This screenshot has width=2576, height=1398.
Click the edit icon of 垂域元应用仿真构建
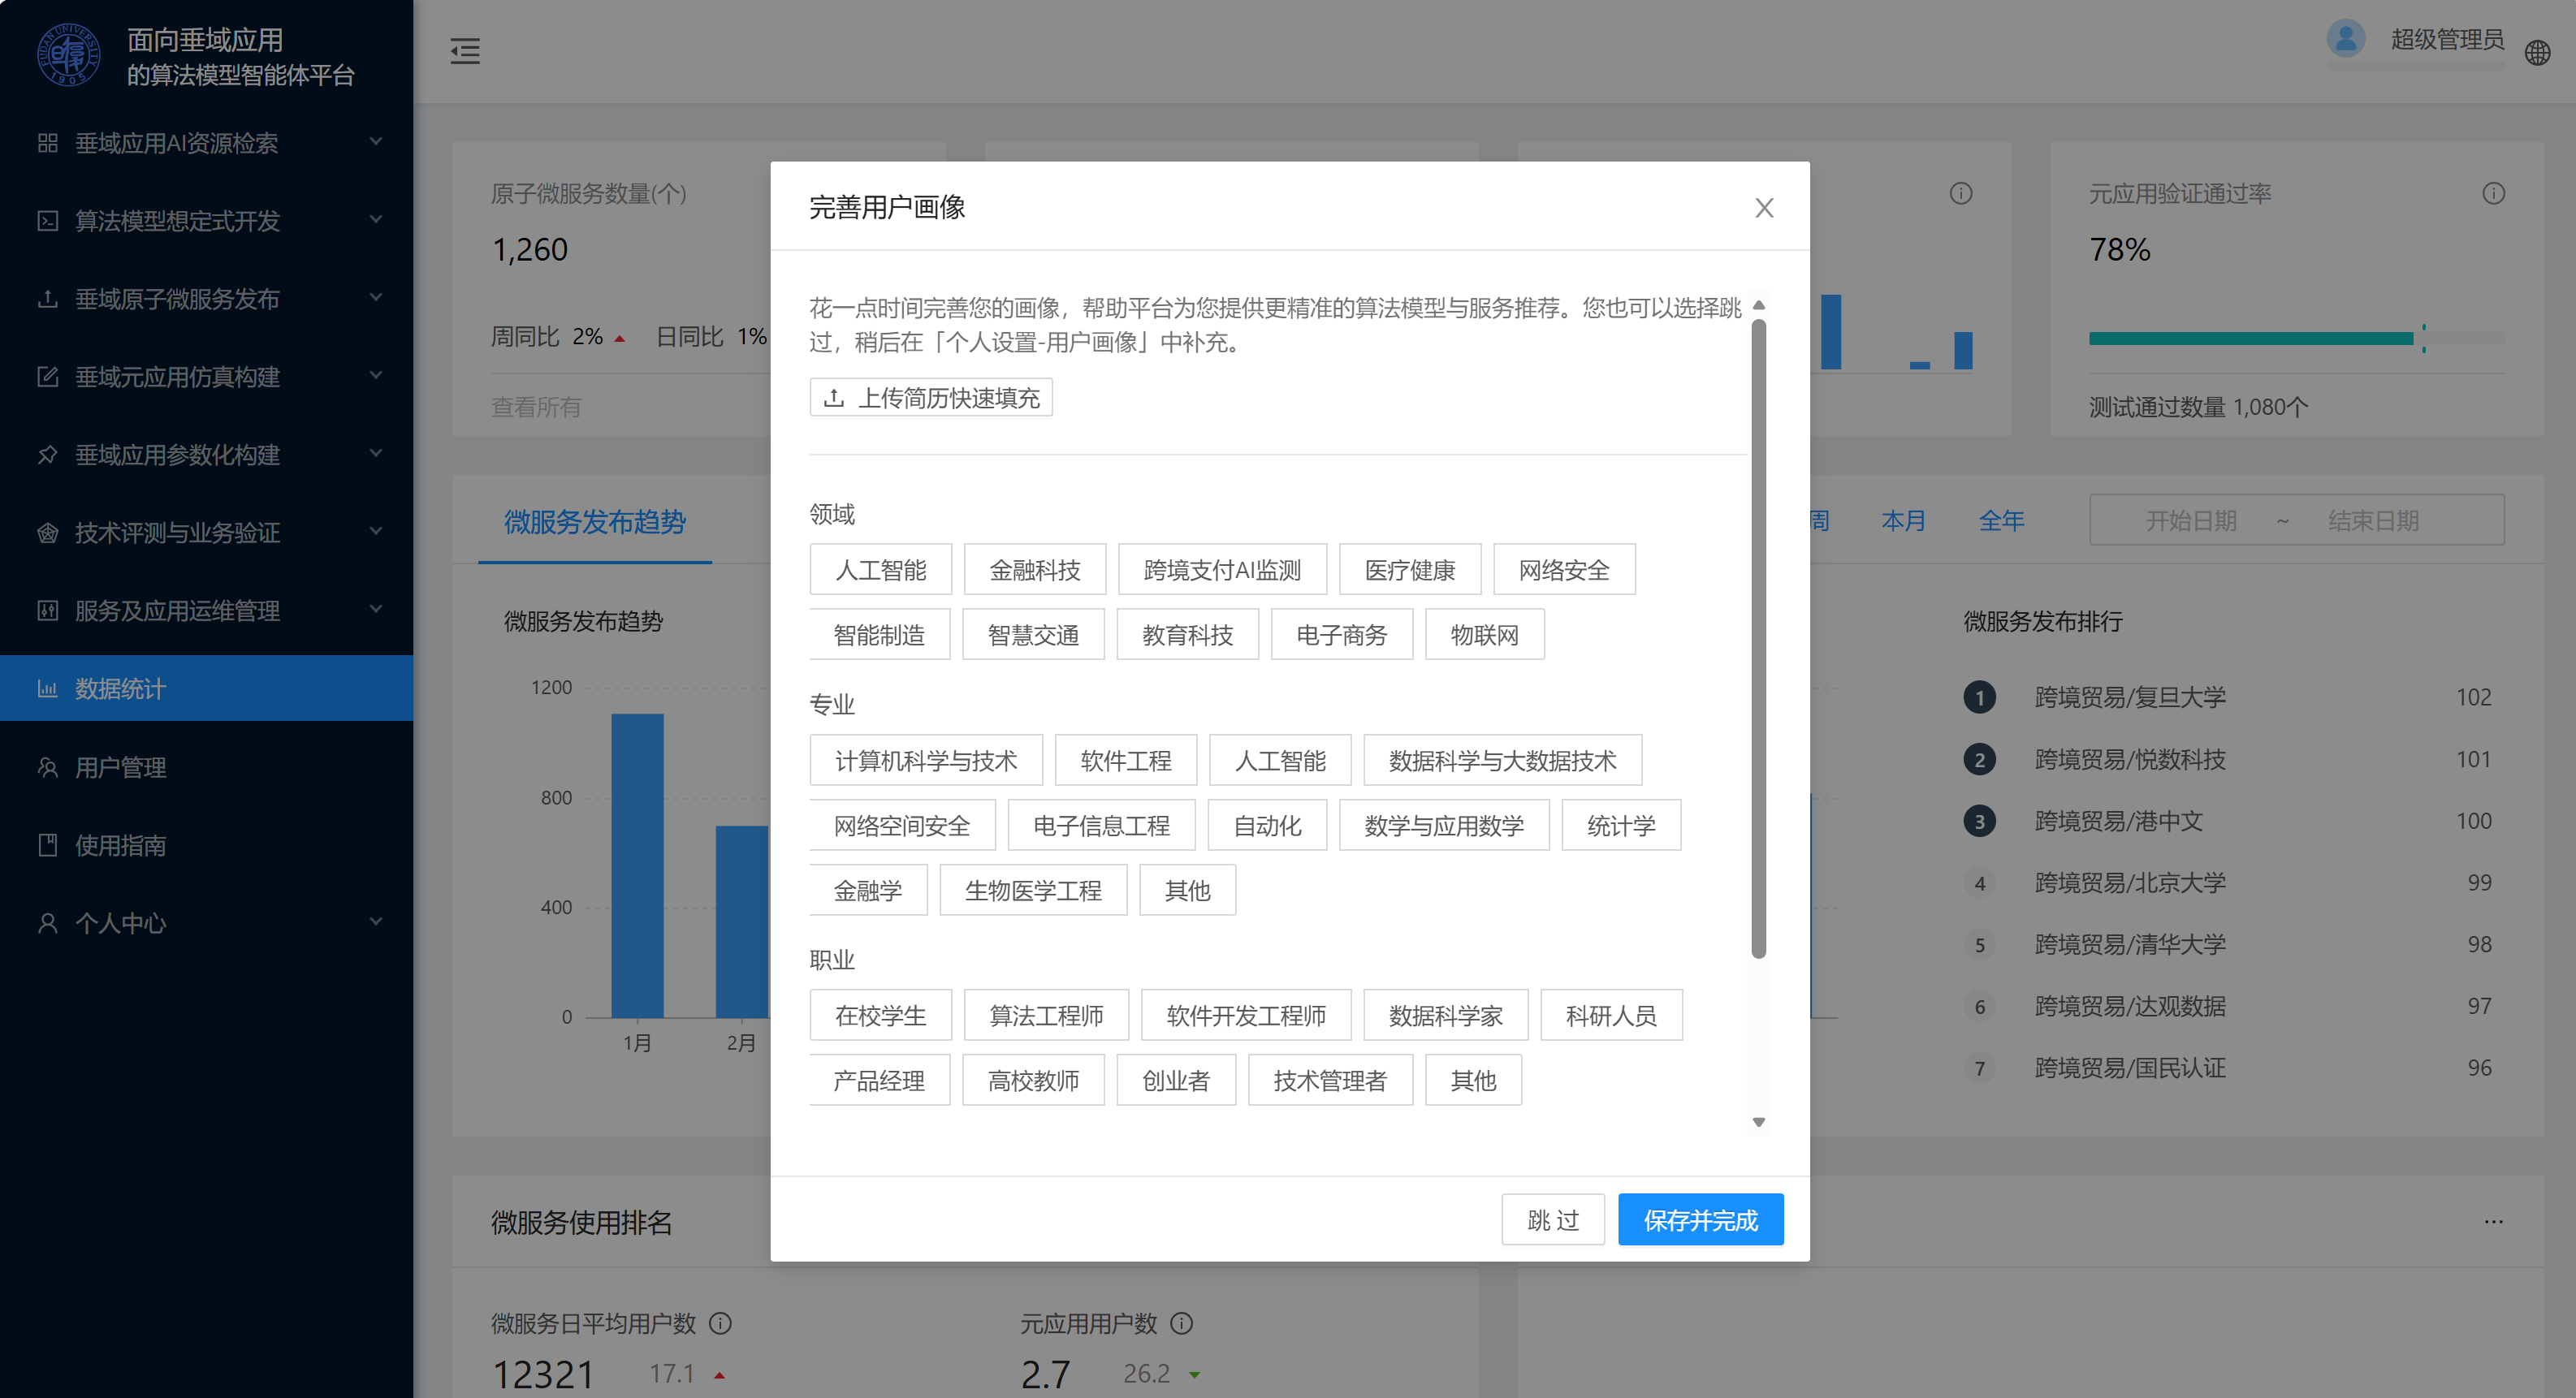pos(47,377)
